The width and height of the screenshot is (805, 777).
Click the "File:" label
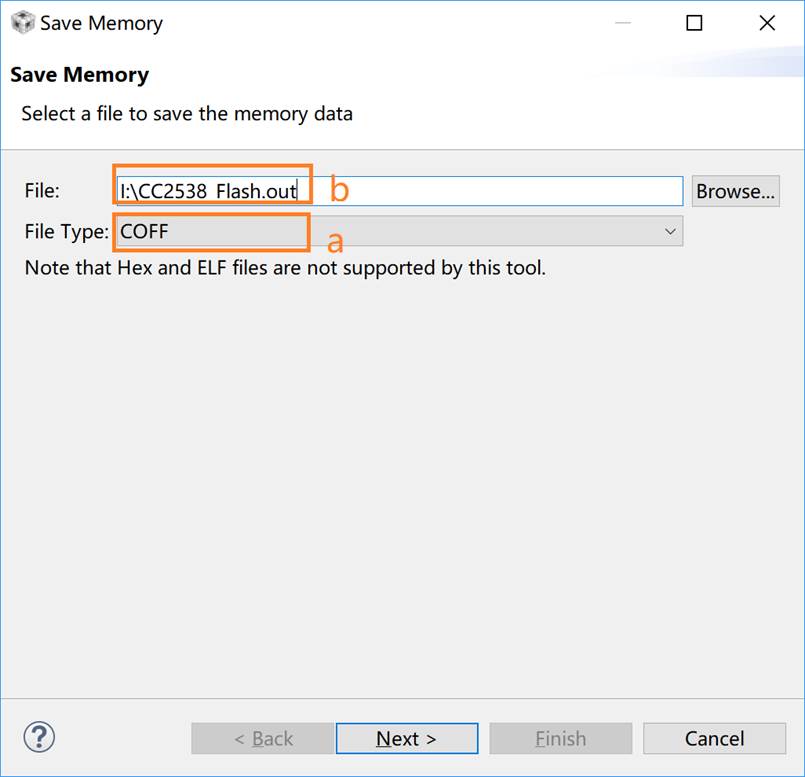point(43,191)
